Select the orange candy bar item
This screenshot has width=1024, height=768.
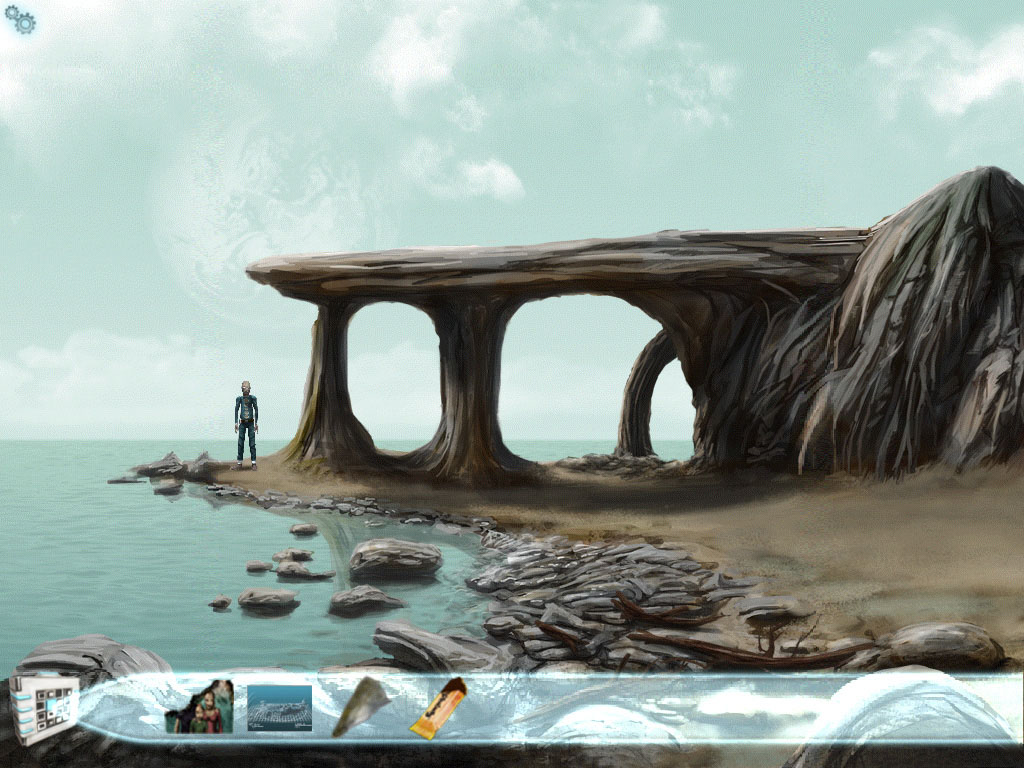tap(438, 708)
